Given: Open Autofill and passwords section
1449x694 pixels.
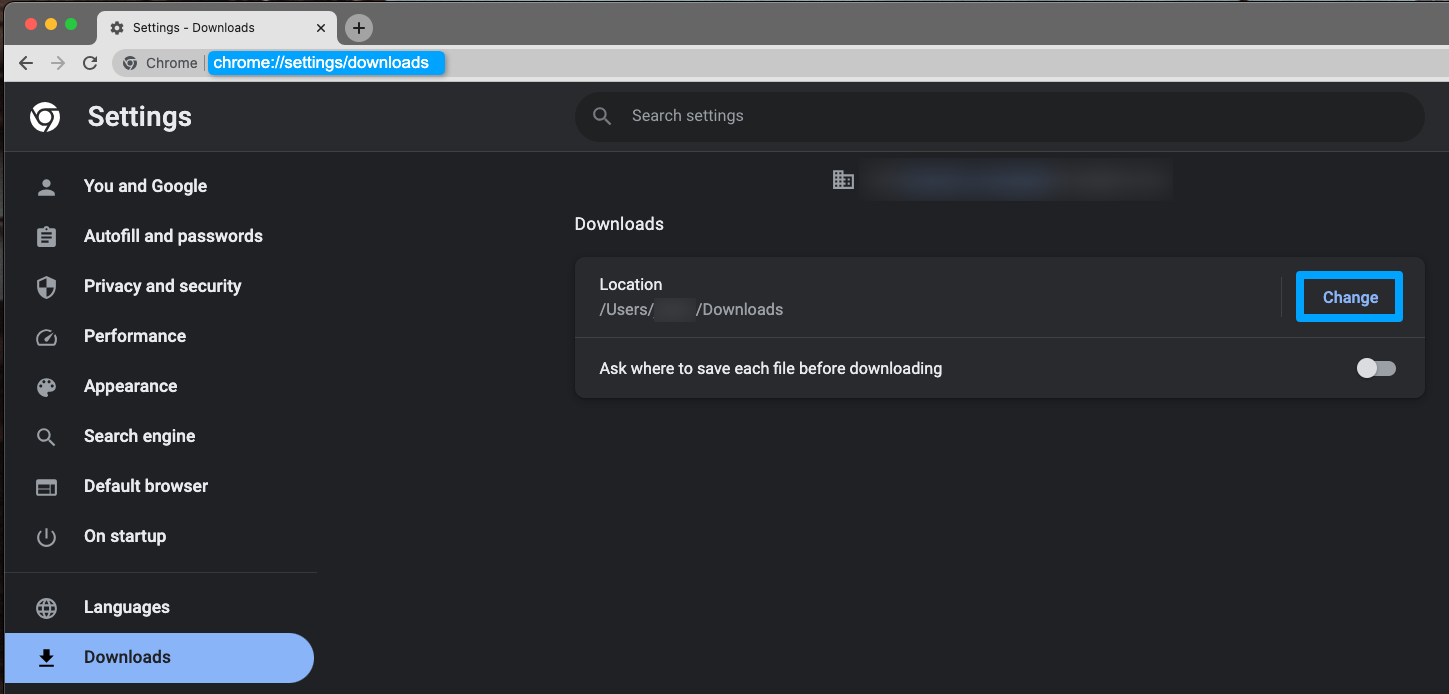Looking at the screenshot, I should pyautogui.click(x=173, y=236).
